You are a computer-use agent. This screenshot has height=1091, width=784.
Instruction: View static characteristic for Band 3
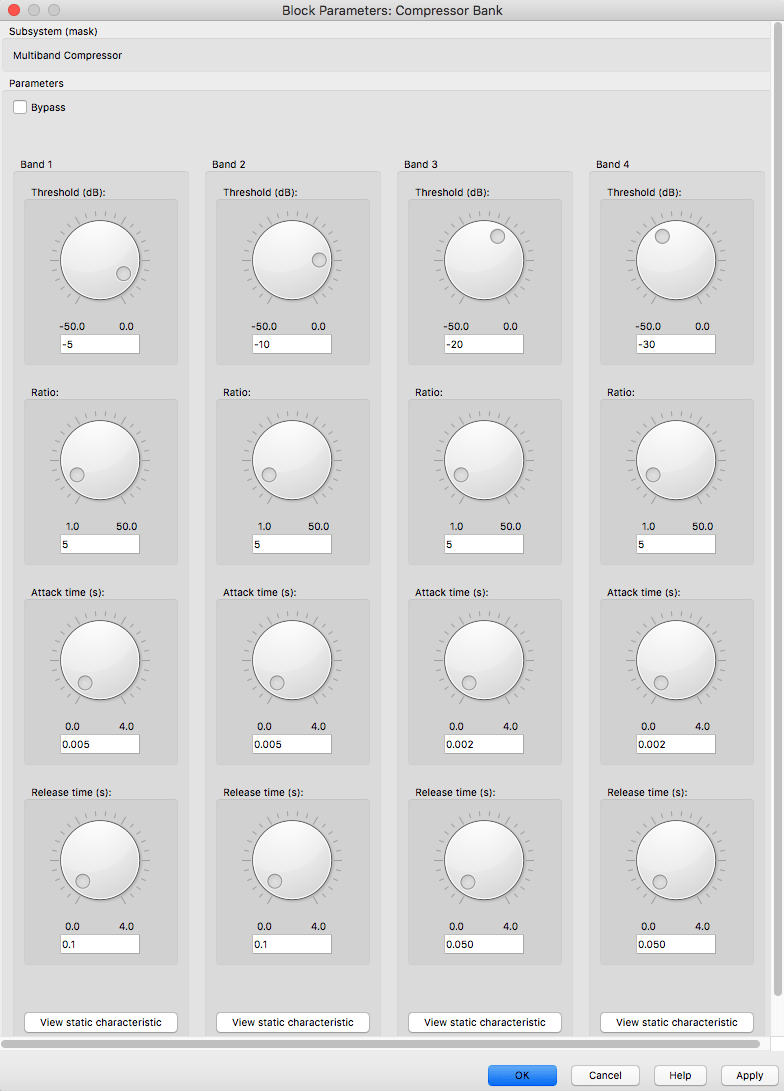click(485, 1022)
